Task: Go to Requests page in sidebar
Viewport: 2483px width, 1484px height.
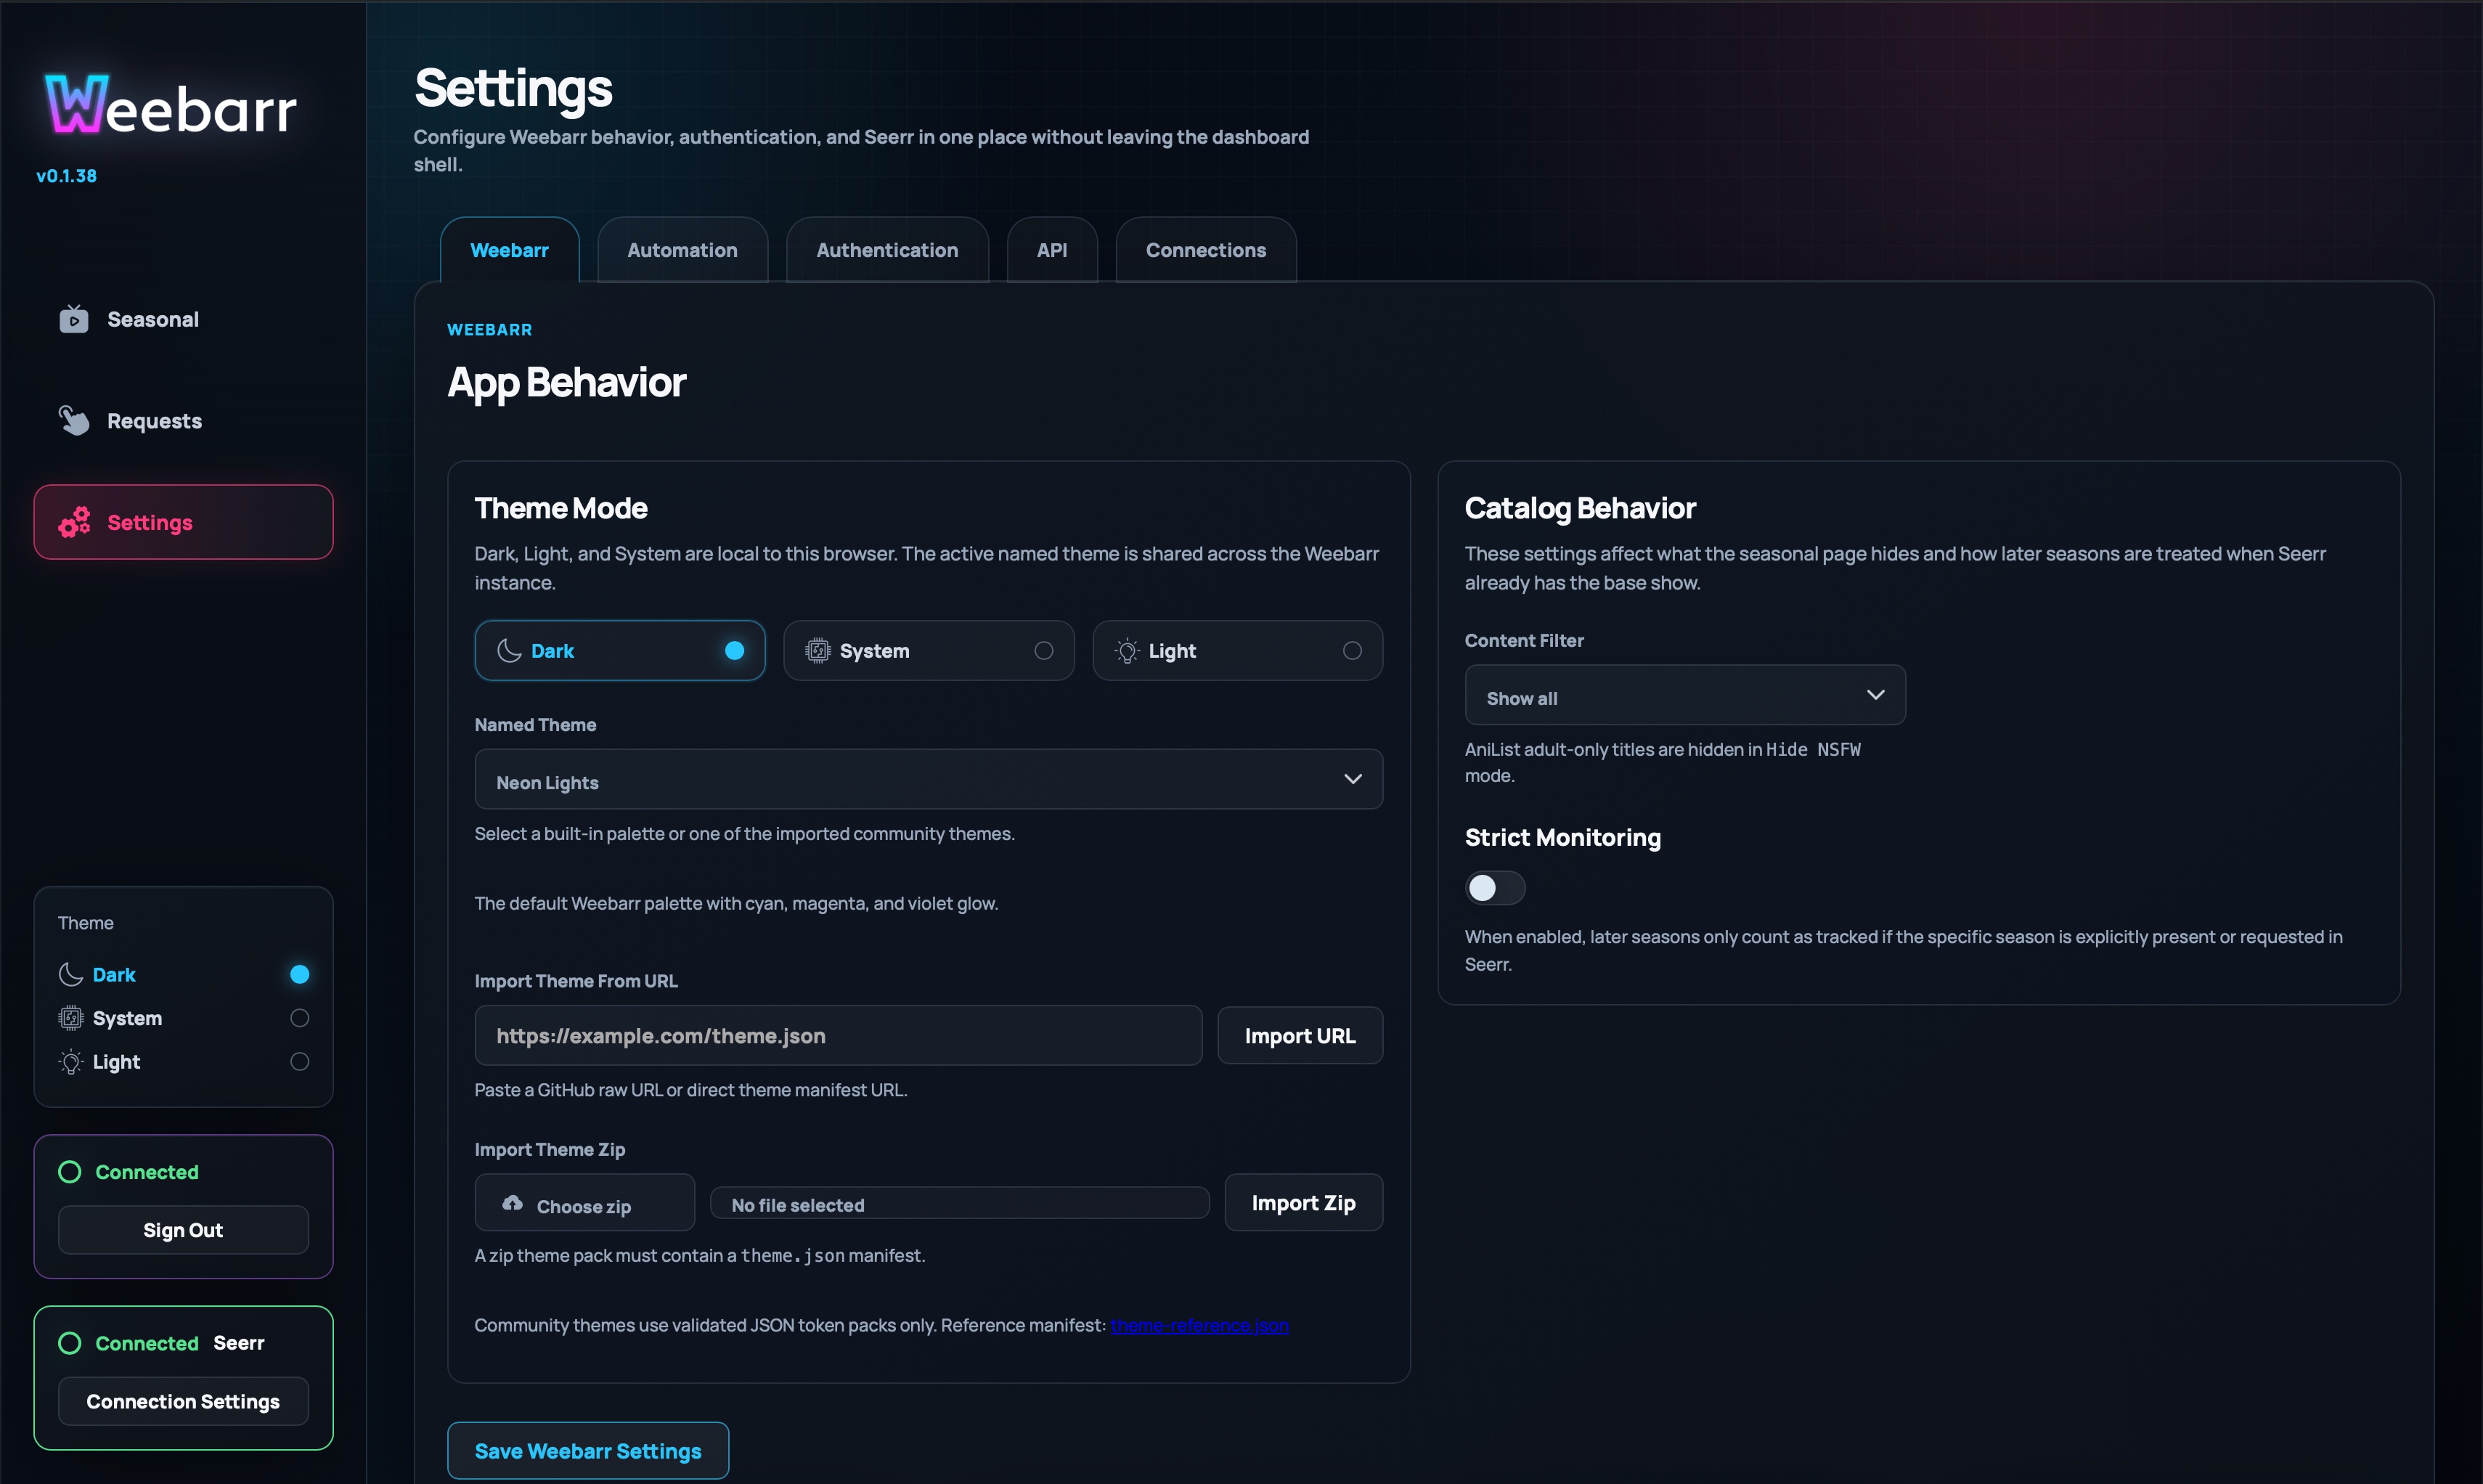Action: (183, 421)
